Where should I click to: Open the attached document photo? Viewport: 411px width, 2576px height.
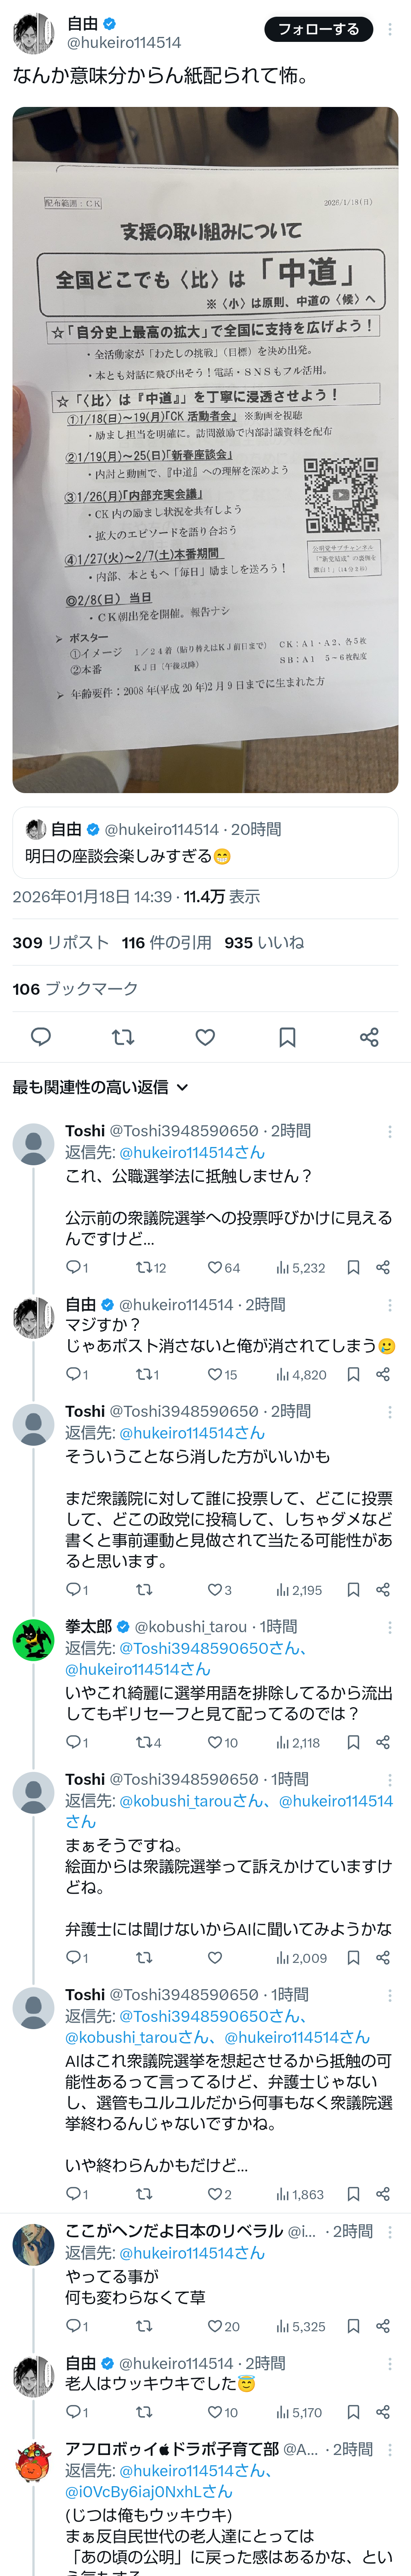[205, 450]
